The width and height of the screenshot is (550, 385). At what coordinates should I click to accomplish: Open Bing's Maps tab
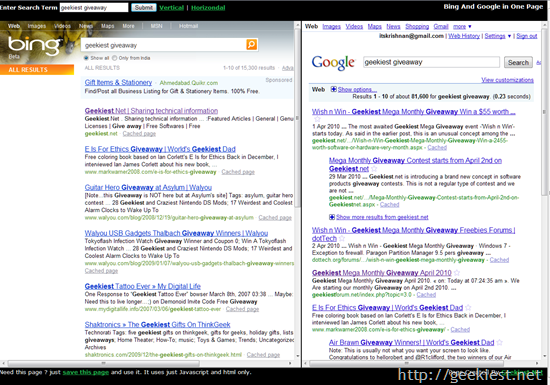(107, 26)
